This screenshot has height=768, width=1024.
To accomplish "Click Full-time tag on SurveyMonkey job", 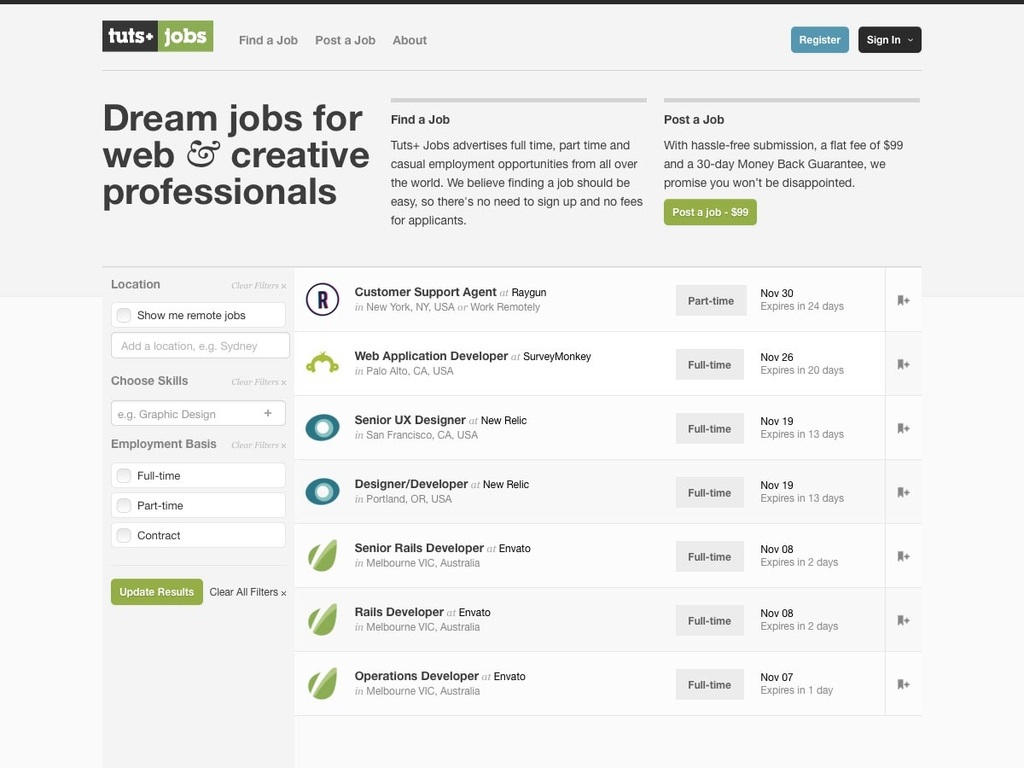I will (710, 364).
